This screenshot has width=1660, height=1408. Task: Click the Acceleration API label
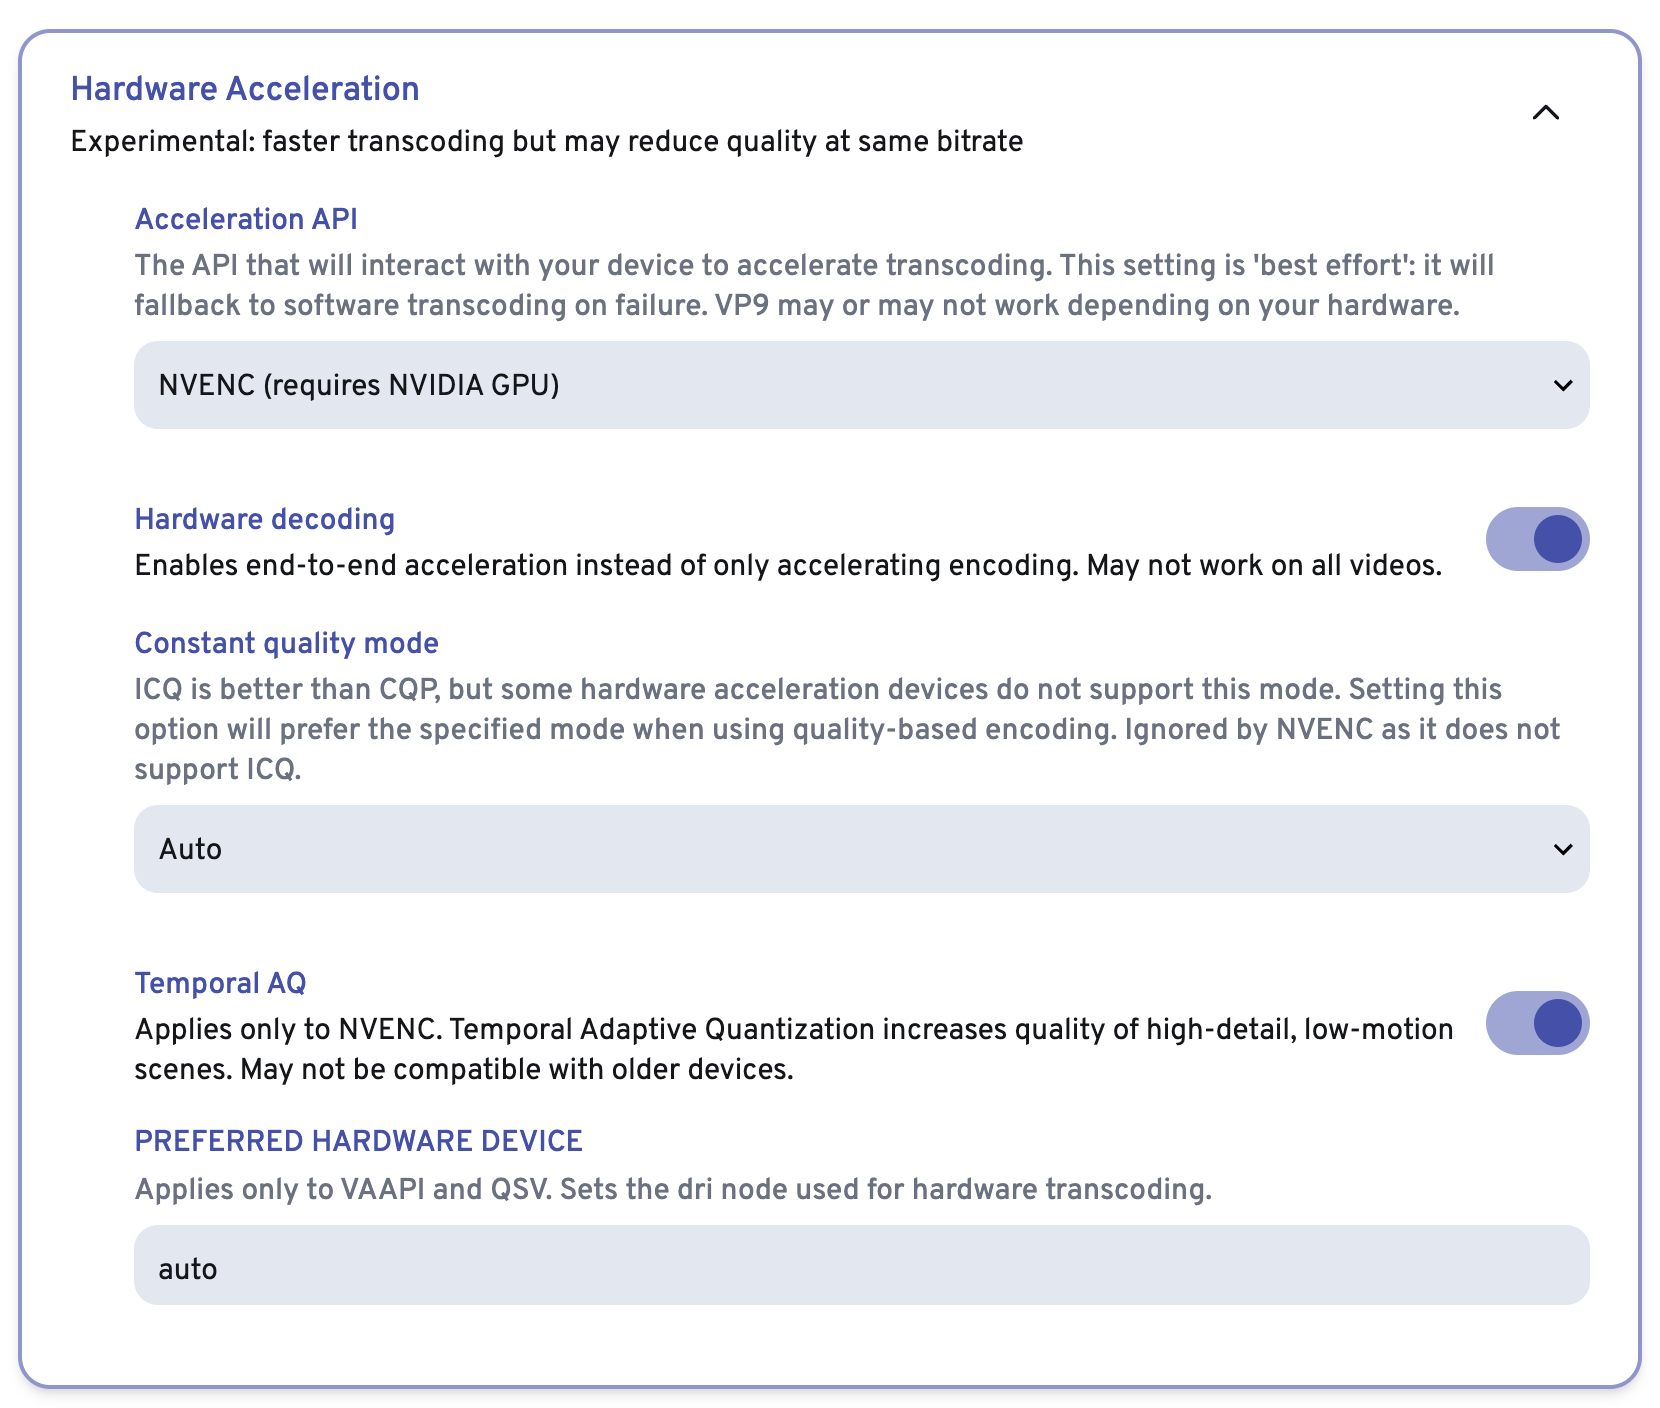click(246, 219)
